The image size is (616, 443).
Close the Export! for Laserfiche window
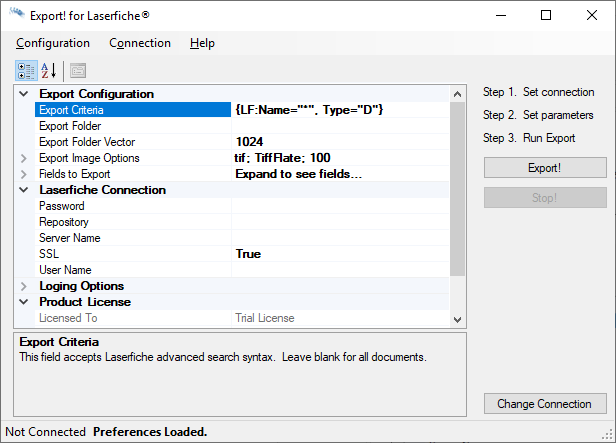(x=592, y=15)
